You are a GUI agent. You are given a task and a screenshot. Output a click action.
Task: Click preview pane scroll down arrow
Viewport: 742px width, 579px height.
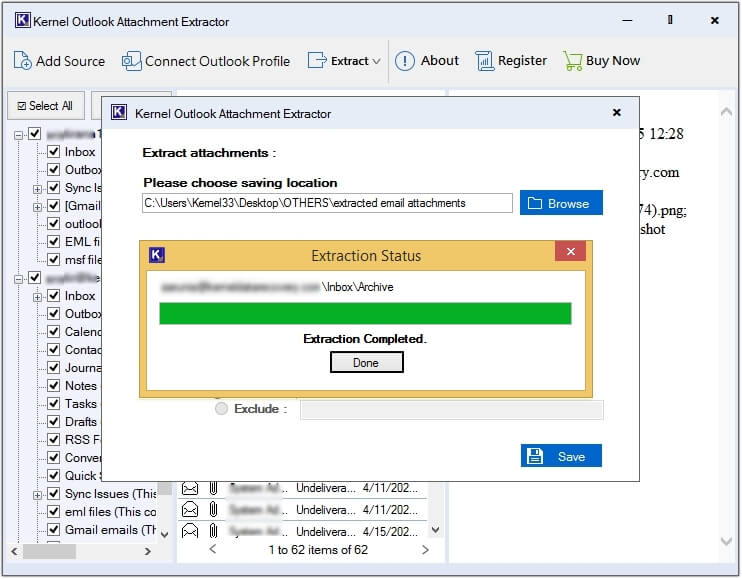tap(726, 542)
